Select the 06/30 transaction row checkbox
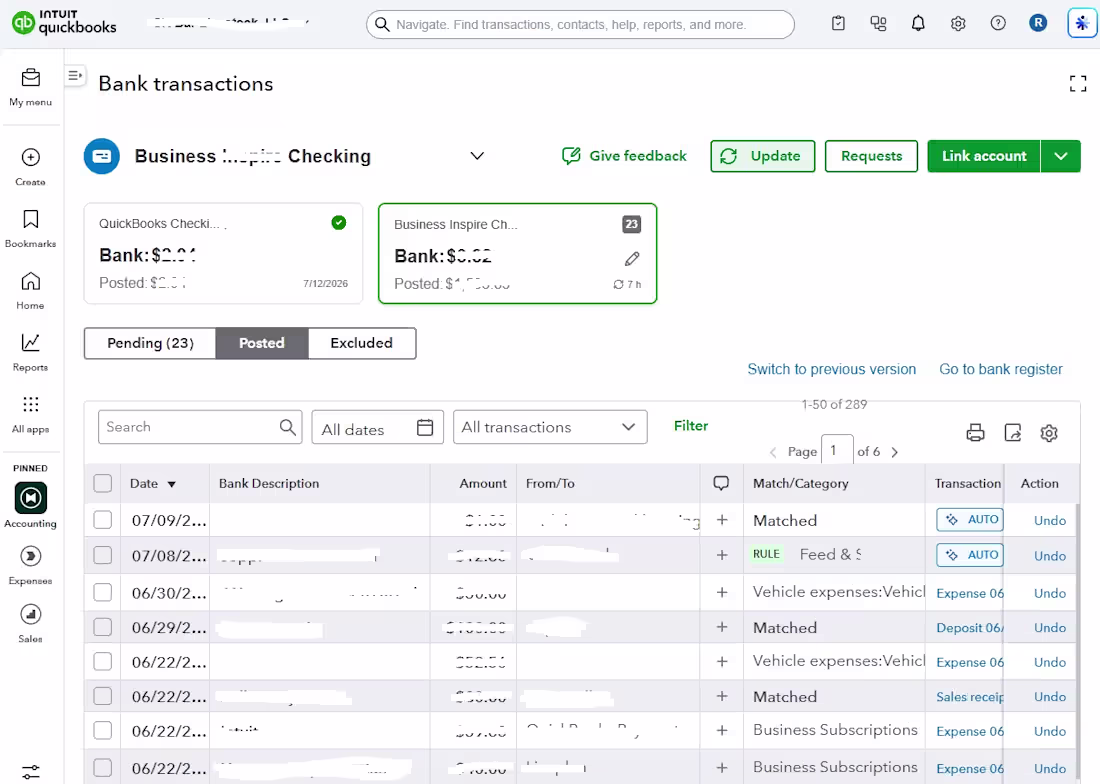Image resolution: width=1100 pixels, height=784 pixels. [102, 593]
